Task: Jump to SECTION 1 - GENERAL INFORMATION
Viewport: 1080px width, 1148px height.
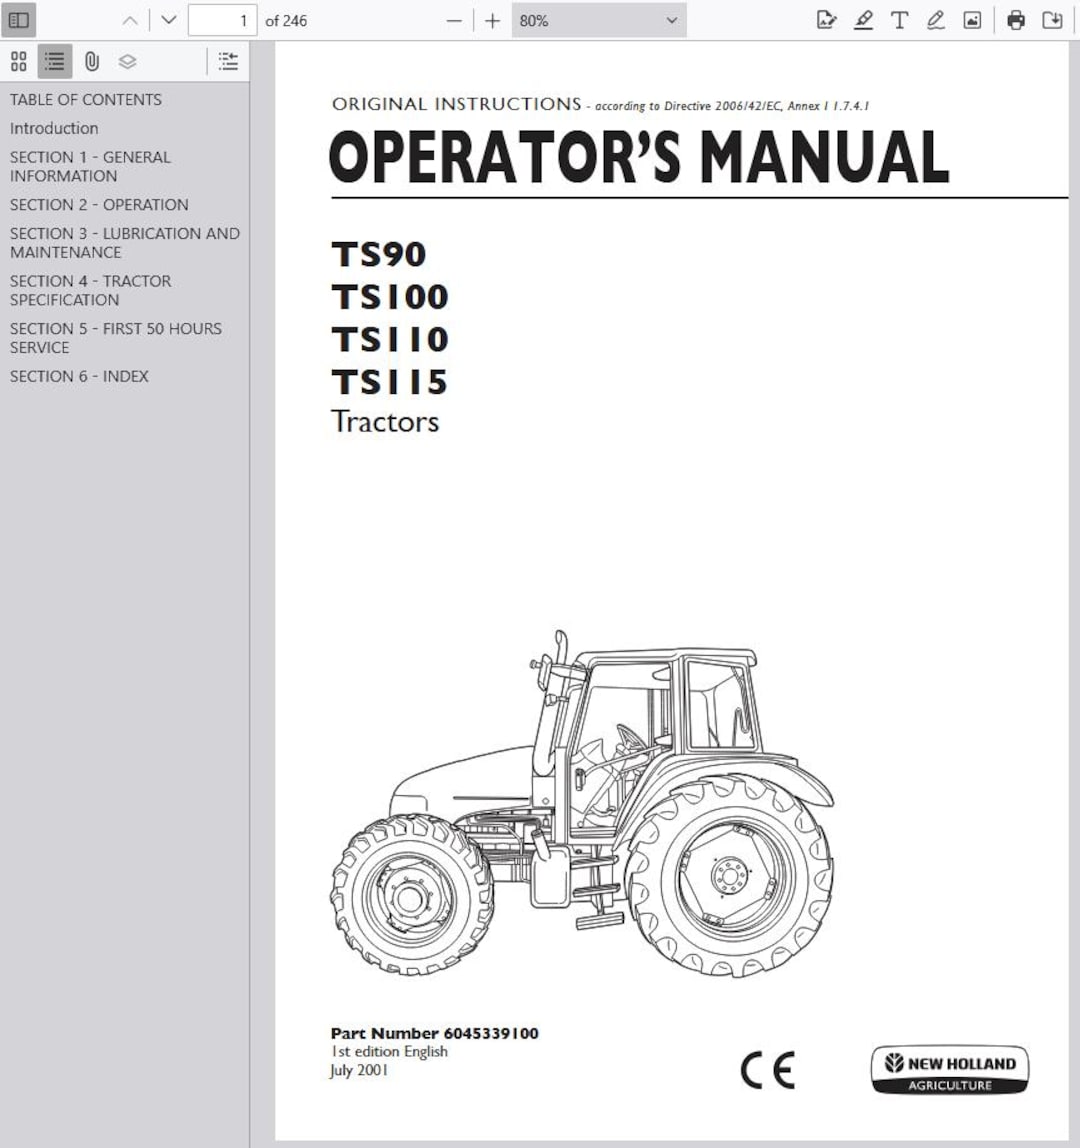Action: click(90, 166)
